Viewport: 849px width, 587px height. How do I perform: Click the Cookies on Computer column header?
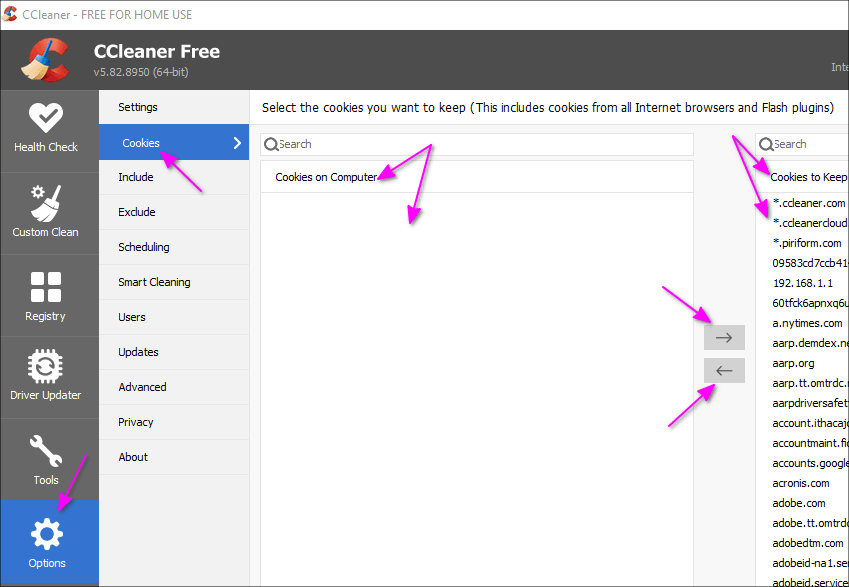pos(476,177)
